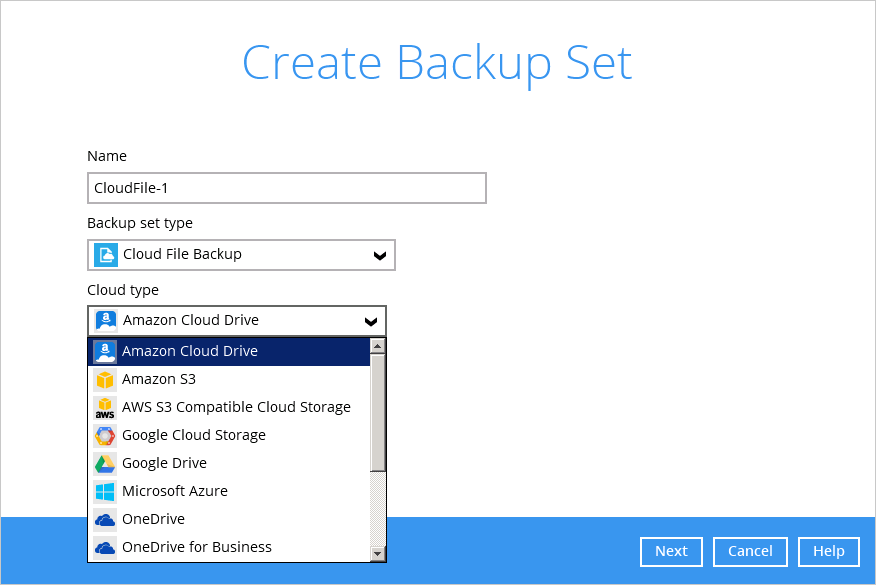Click the Name field containing CloudFile-1

tap(286, 188)
